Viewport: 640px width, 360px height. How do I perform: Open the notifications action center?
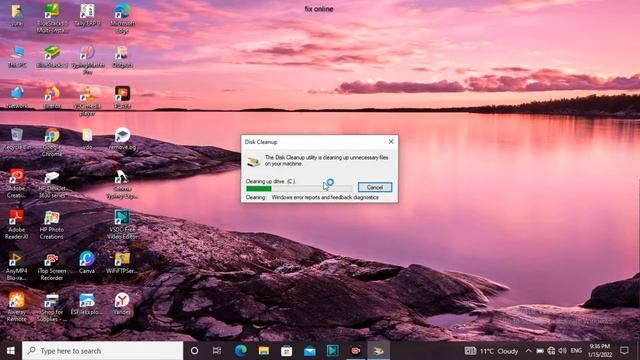coord(624,351)
